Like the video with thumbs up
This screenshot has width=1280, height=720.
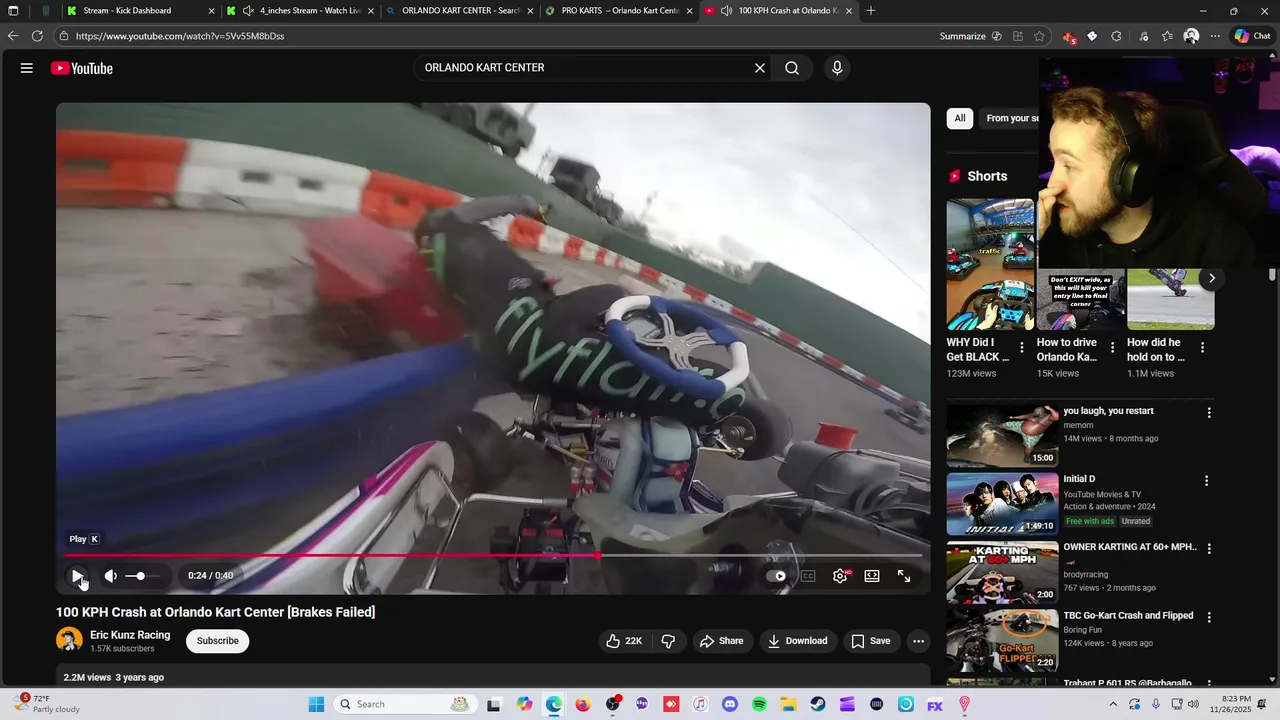[x=624, y=641]
